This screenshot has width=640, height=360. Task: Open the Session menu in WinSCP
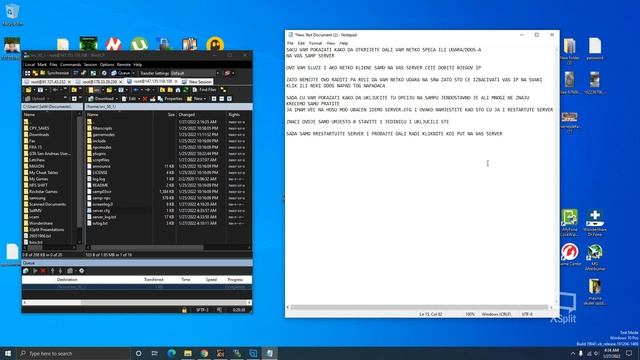[x=91, y=64]
